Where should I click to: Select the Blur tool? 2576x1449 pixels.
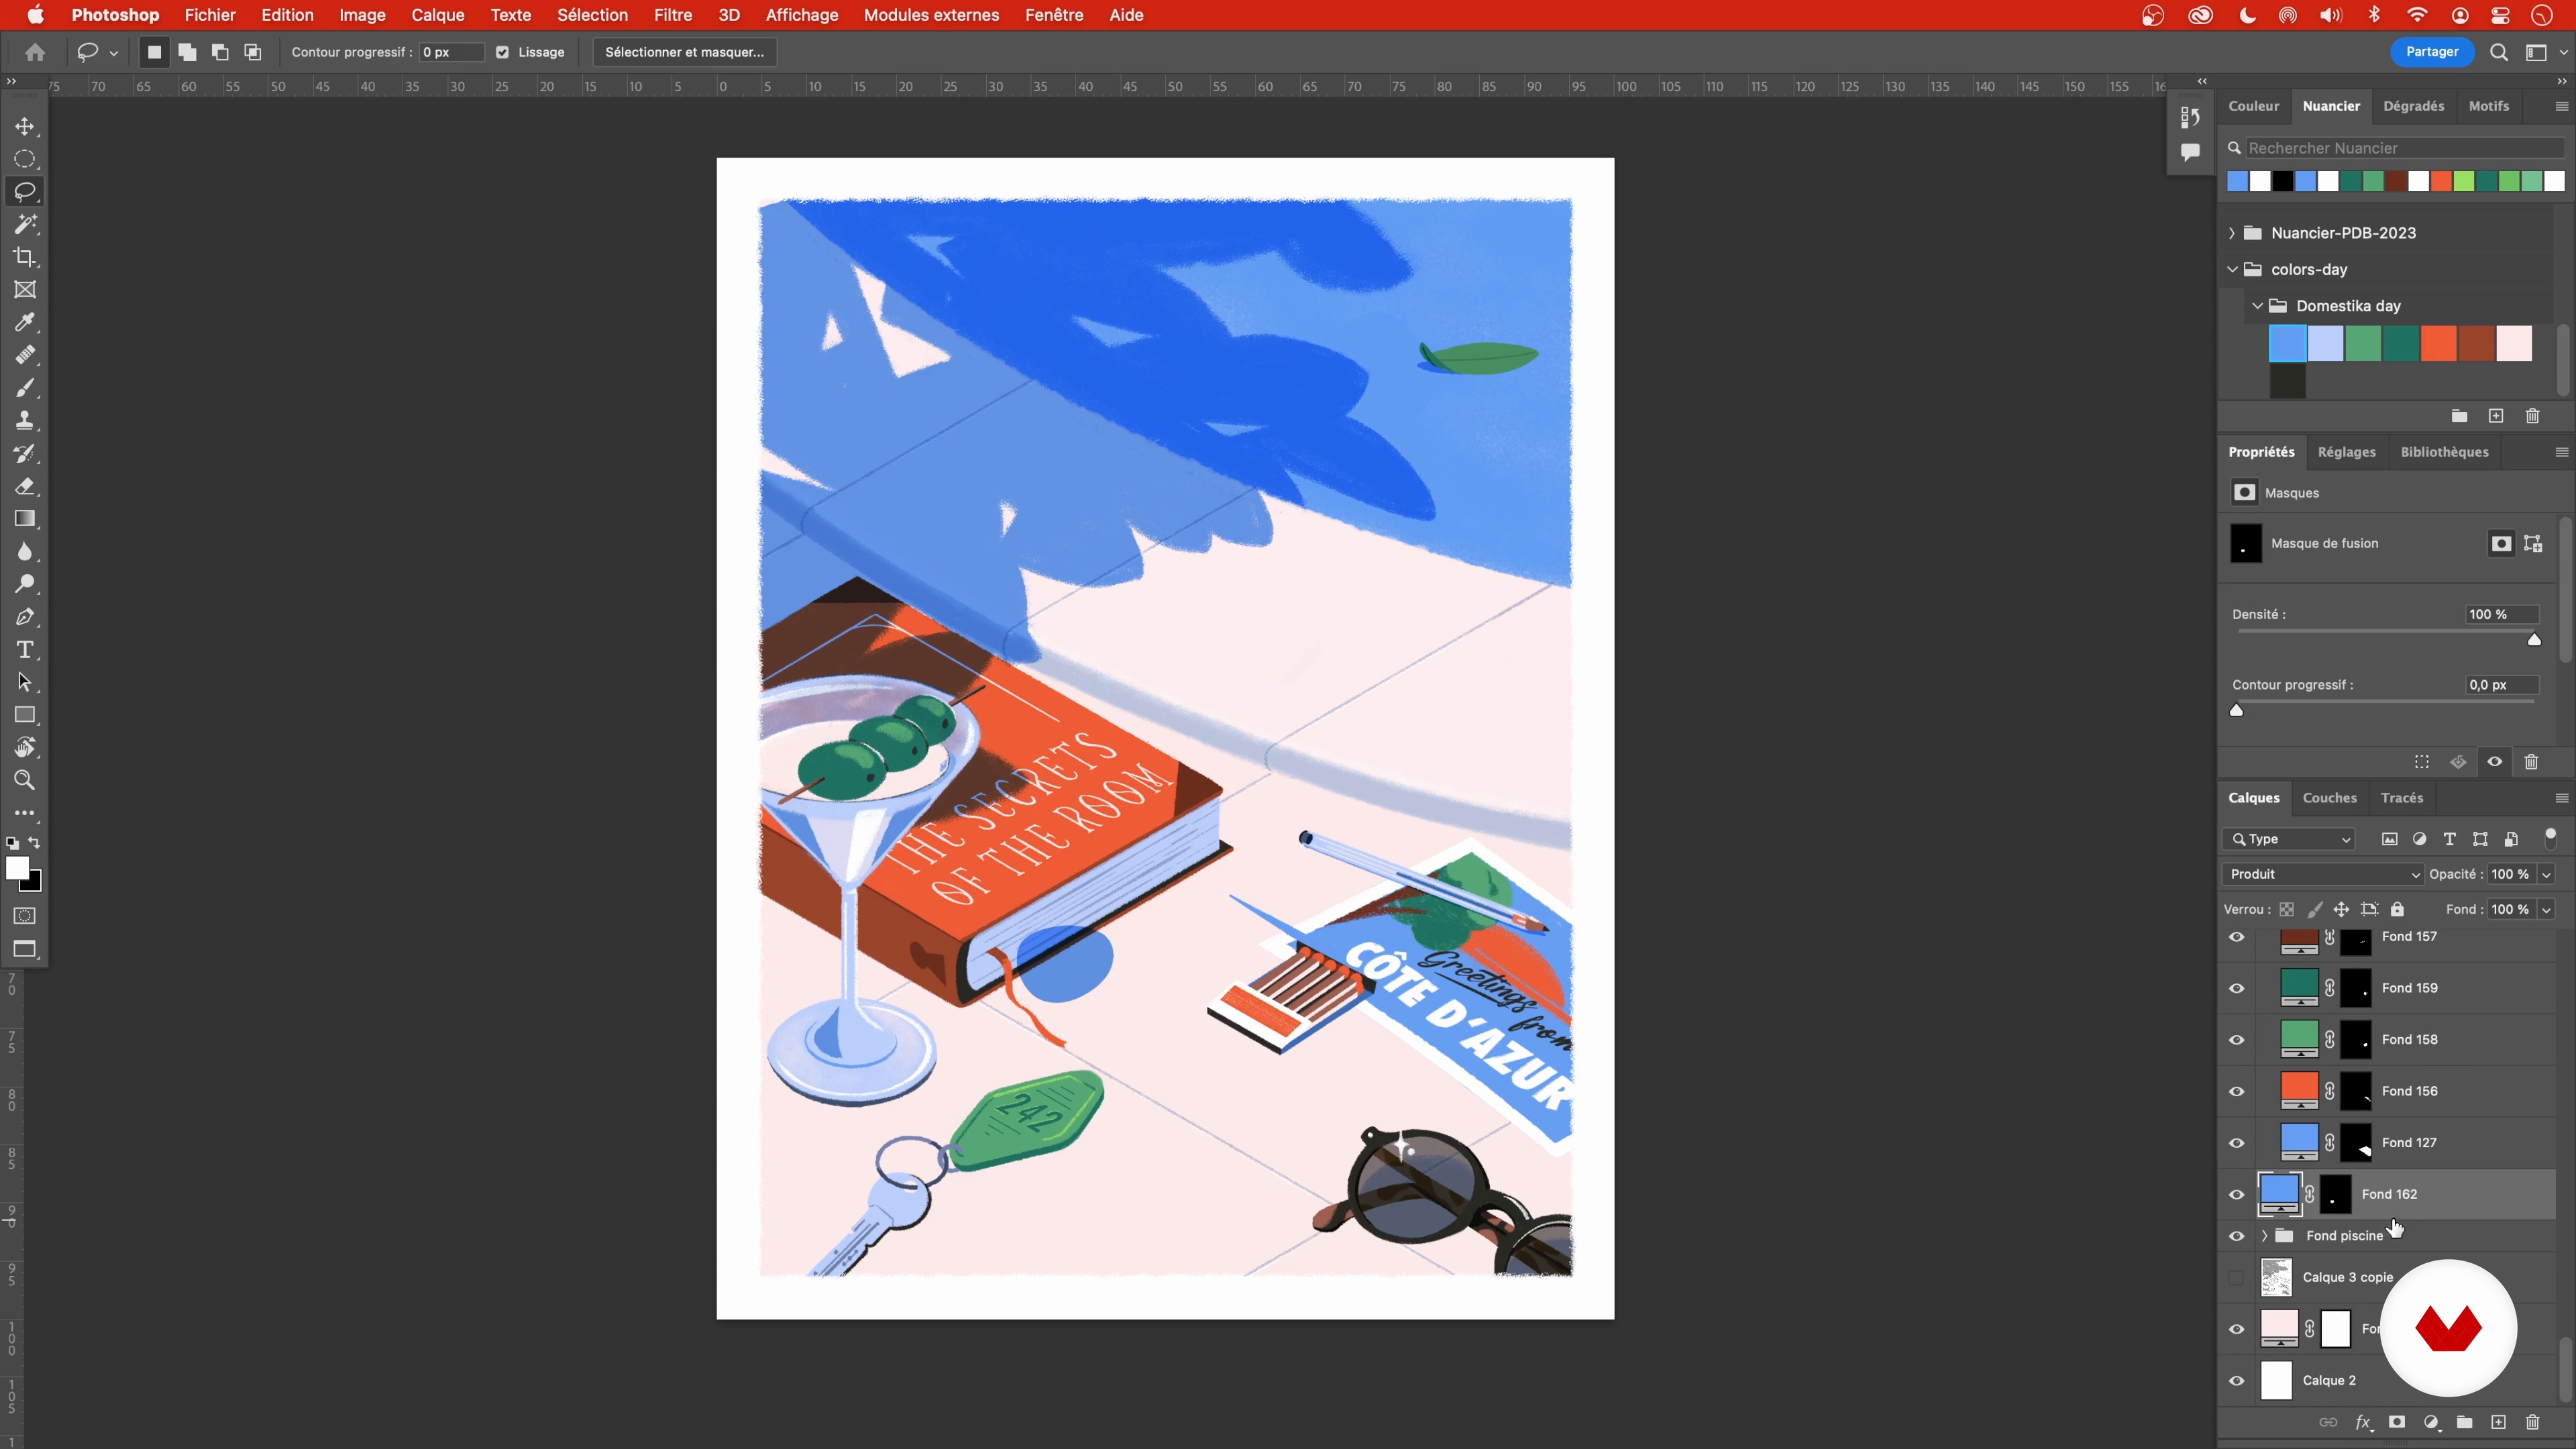(x=25, y=551)
